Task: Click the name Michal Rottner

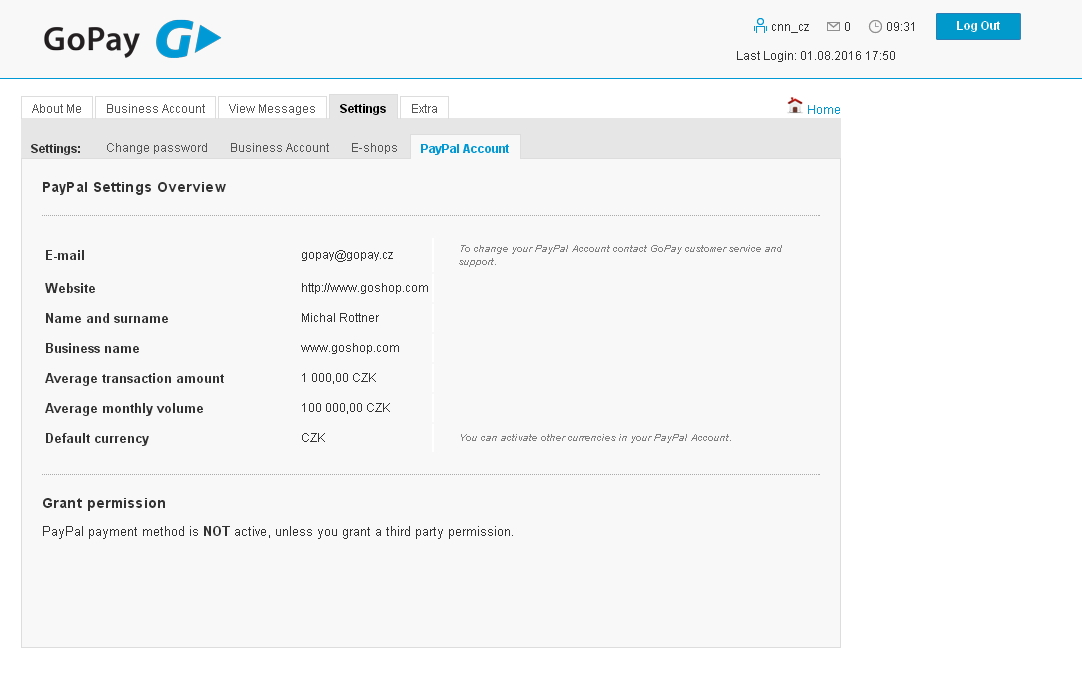Action: [x=340, y=317]
